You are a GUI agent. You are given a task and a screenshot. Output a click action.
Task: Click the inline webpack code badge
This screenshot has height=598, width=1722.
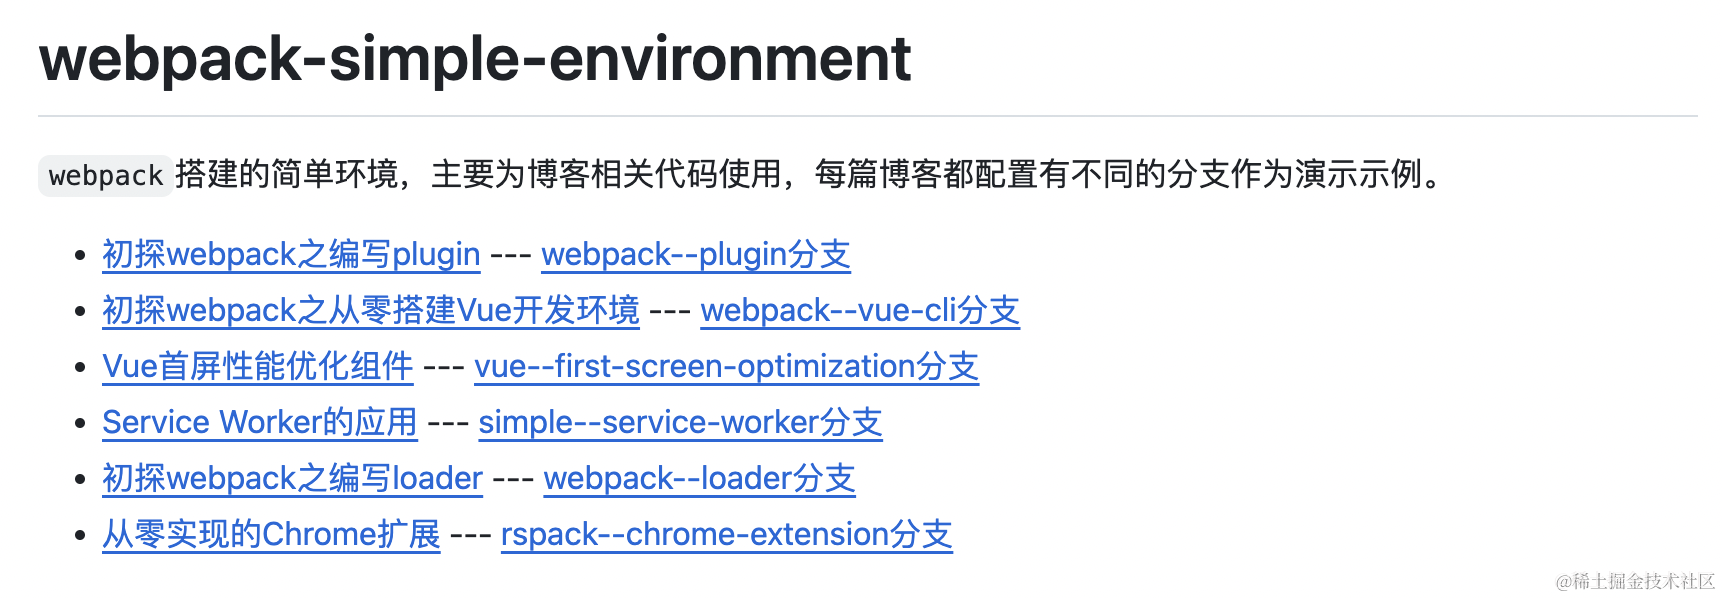point(105,176)
